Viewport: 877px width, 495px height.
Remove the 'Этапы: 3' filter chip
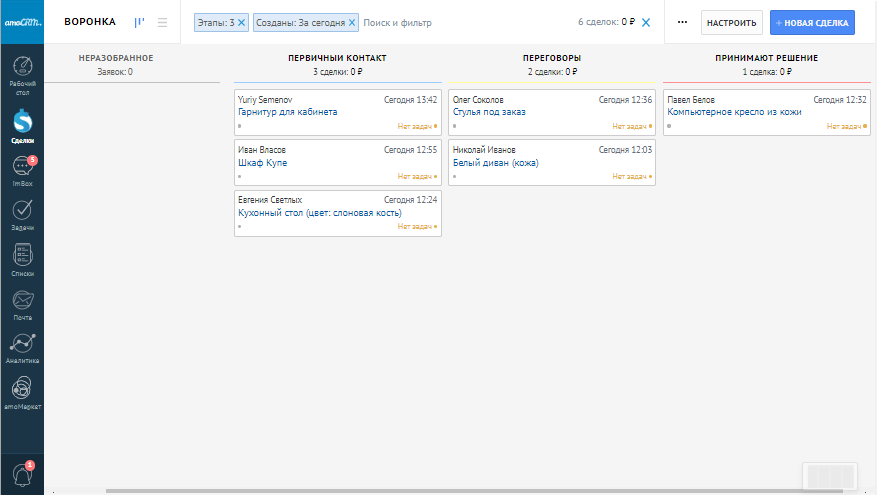[241, 22]
